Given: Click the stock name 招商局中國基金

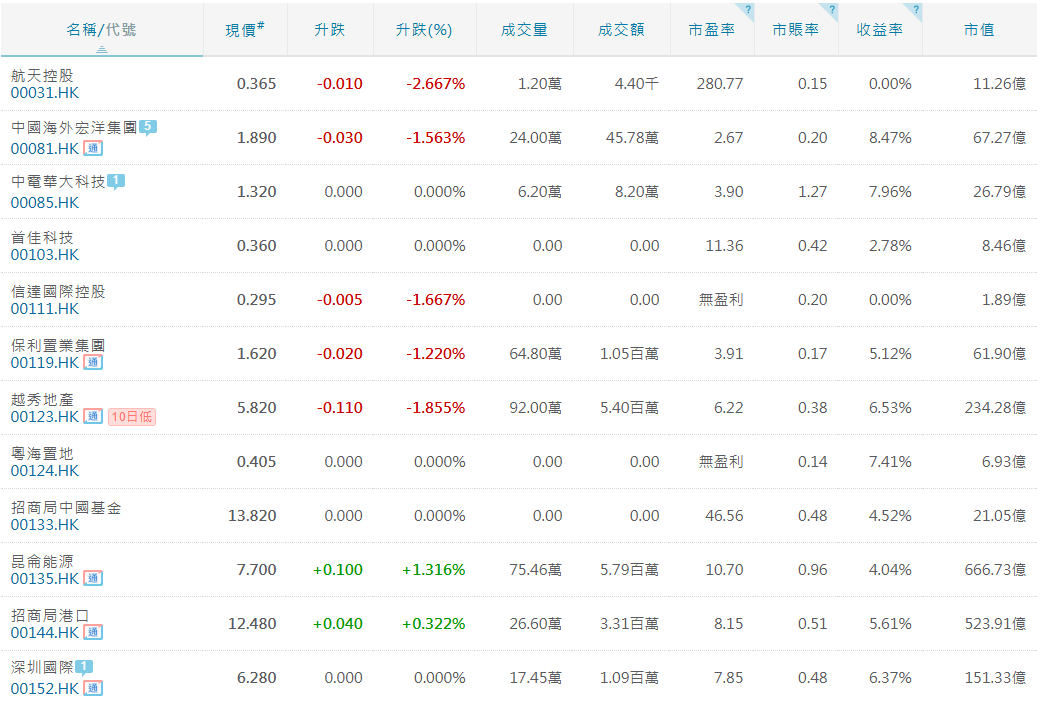Looking at the screenshot, I should pos(66,507).
